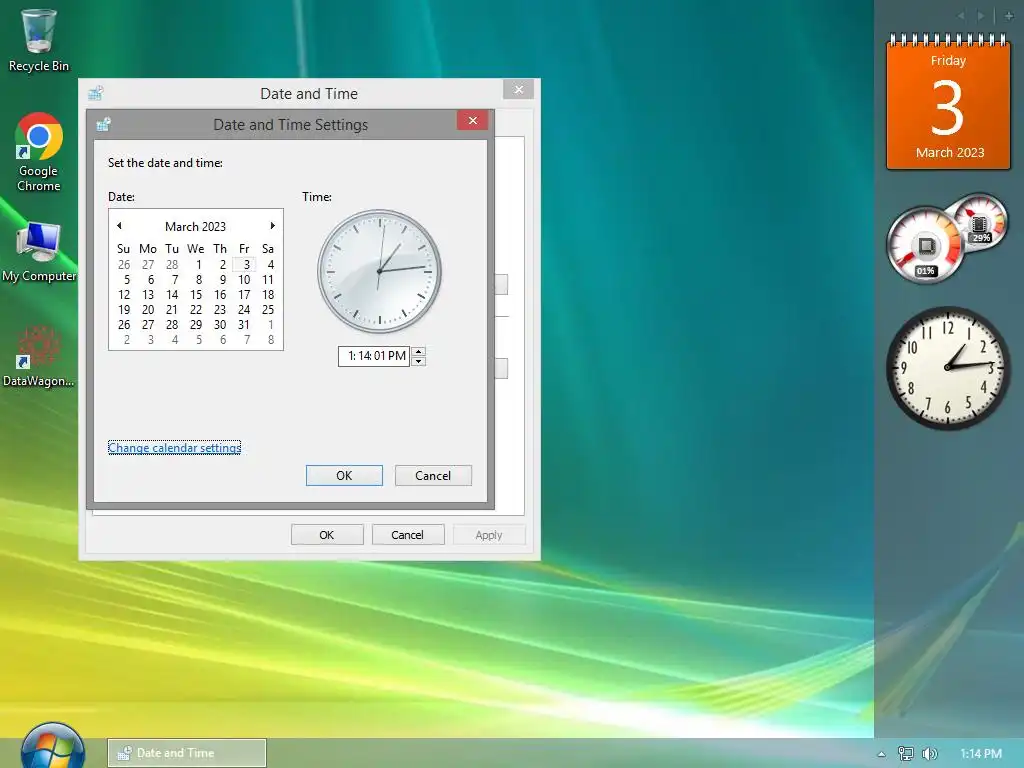Select March 18 in the calendar
This screenshot has height=768, width=1024.
tap(268, 295)
